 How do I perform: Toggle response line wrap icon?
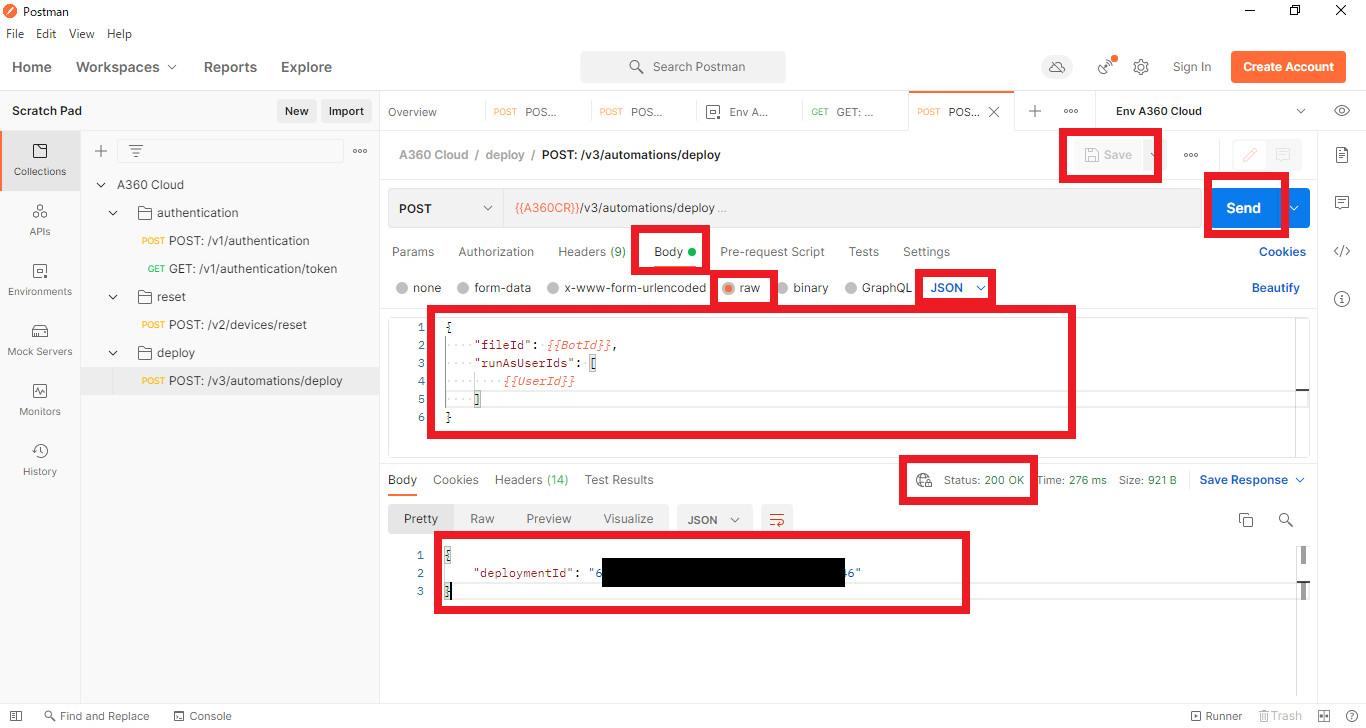(776, 519)
